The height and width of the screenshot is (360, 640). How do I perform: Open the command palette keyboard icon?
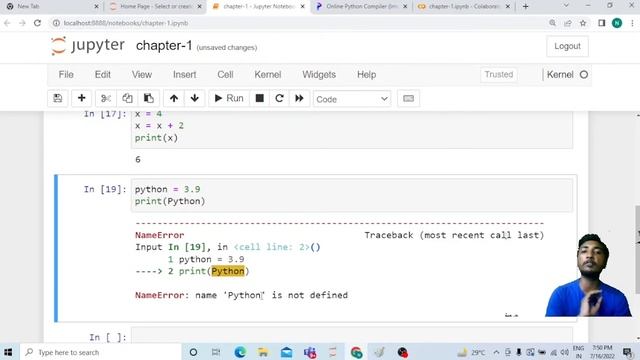pyautogui.click(x=408, y=98)
